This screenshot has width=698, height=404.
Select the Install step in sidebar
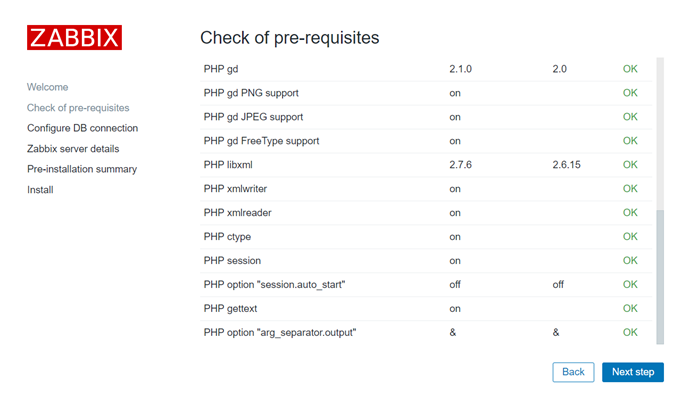(40, 190)
